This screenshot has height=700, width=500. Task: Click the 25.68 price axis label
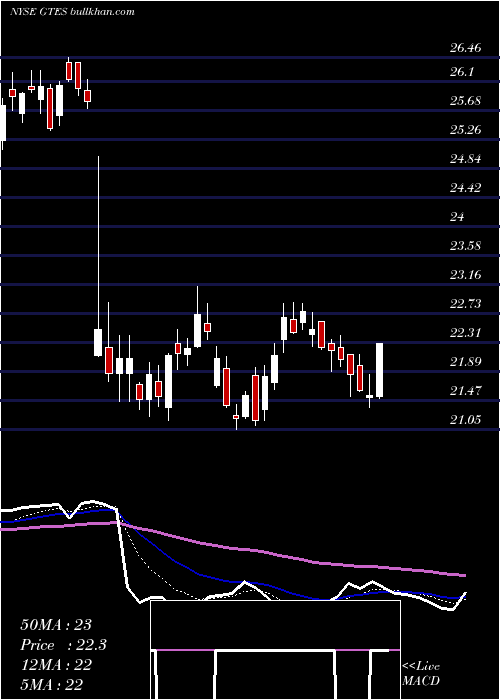pos(466,101)
